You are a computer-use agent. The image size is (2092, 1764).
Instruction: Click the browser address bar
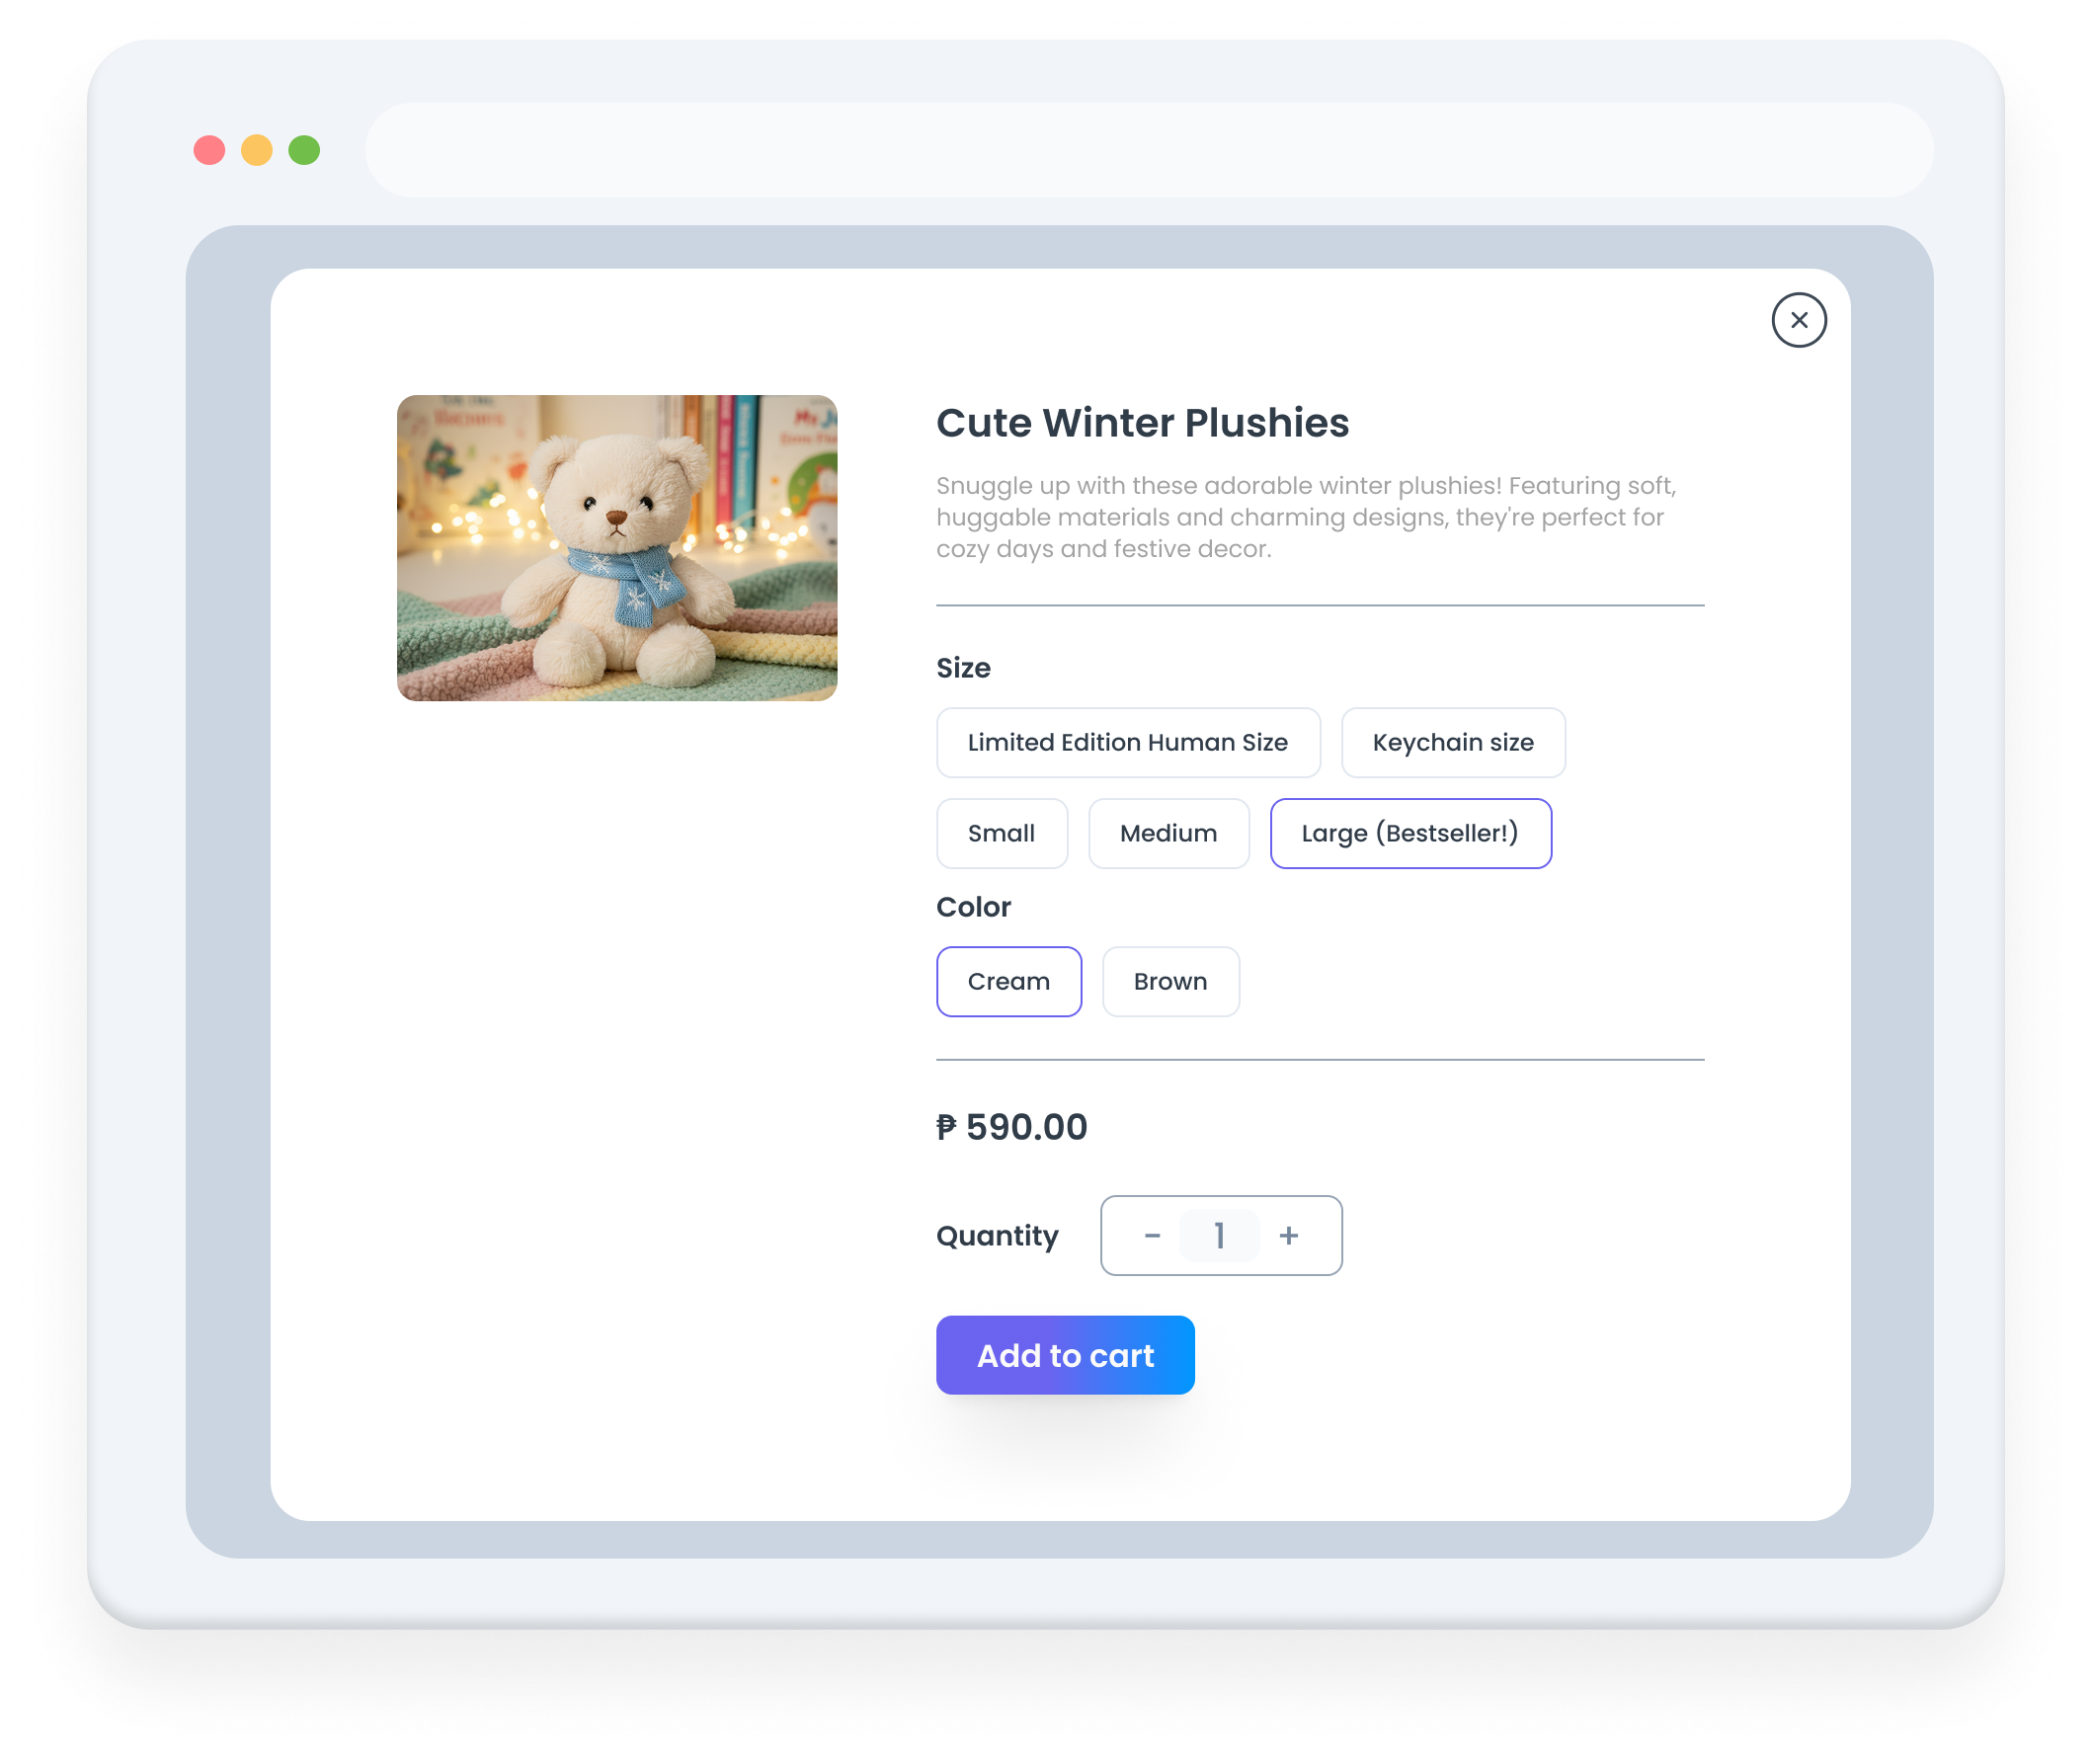tap(1149, 150)
